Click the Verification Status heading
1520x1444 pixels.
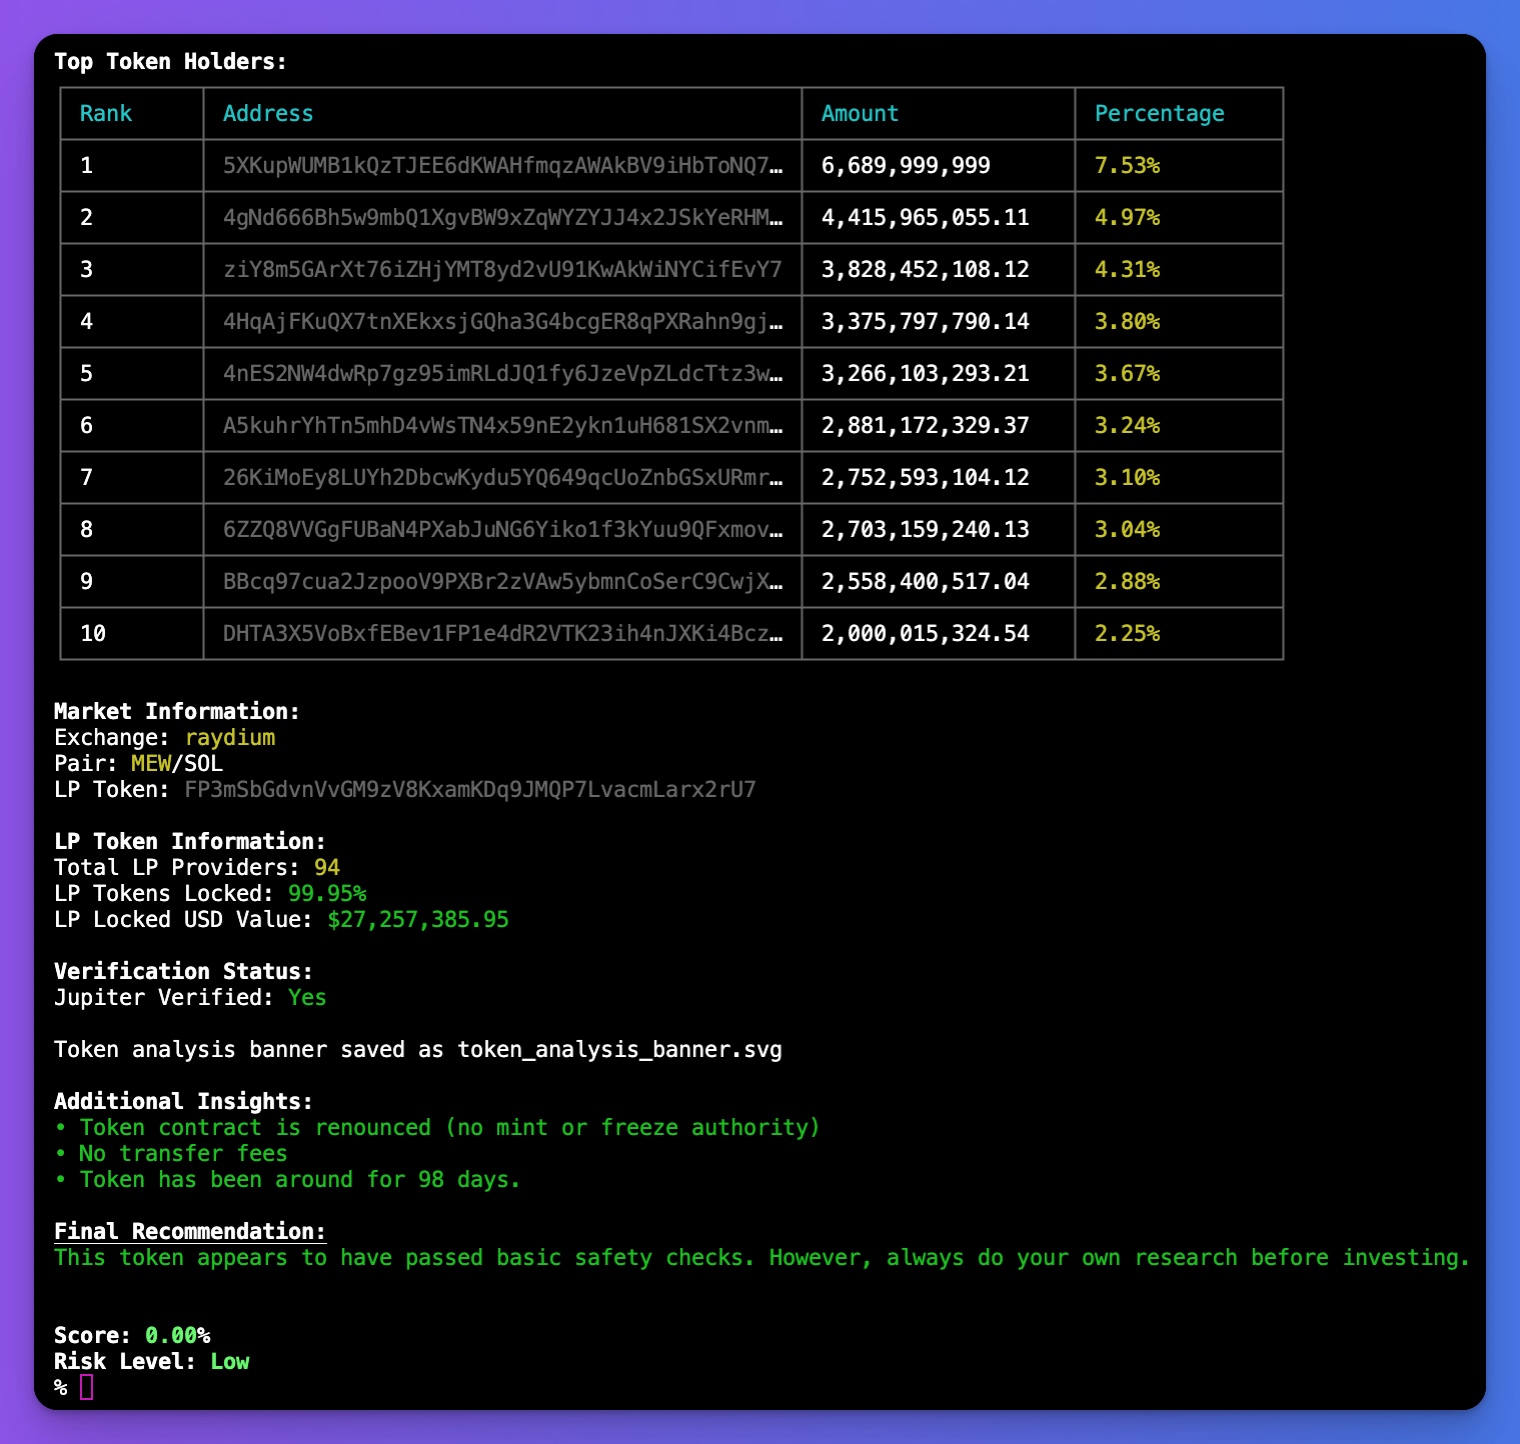coord(183,972)
